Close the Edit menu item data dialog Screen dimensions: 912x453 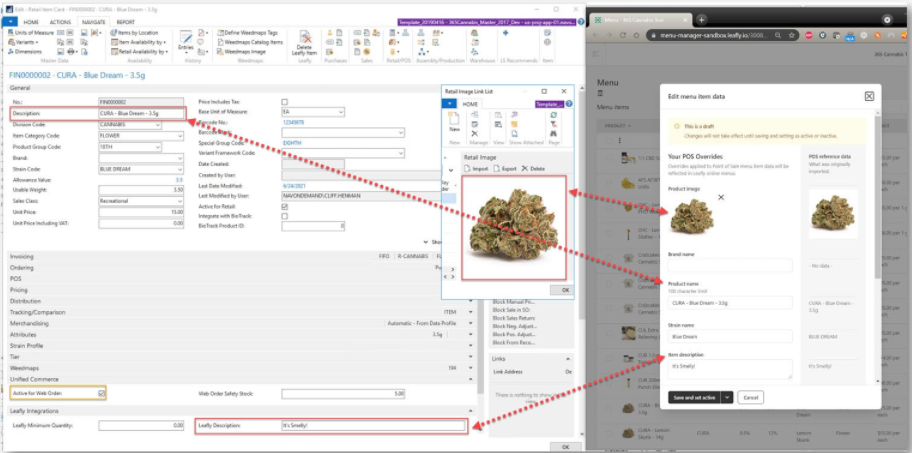click(x=869, y=97)
